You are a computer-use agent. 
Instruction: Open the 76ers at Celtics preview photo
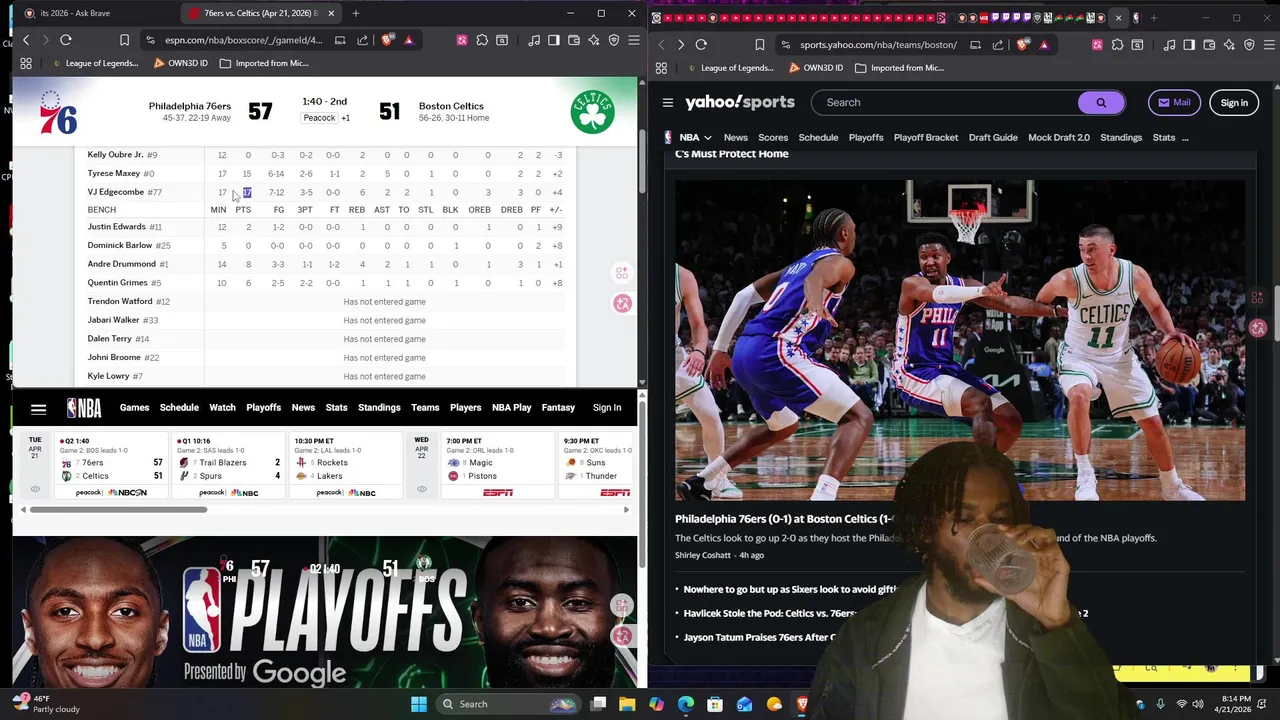point(960,340)
